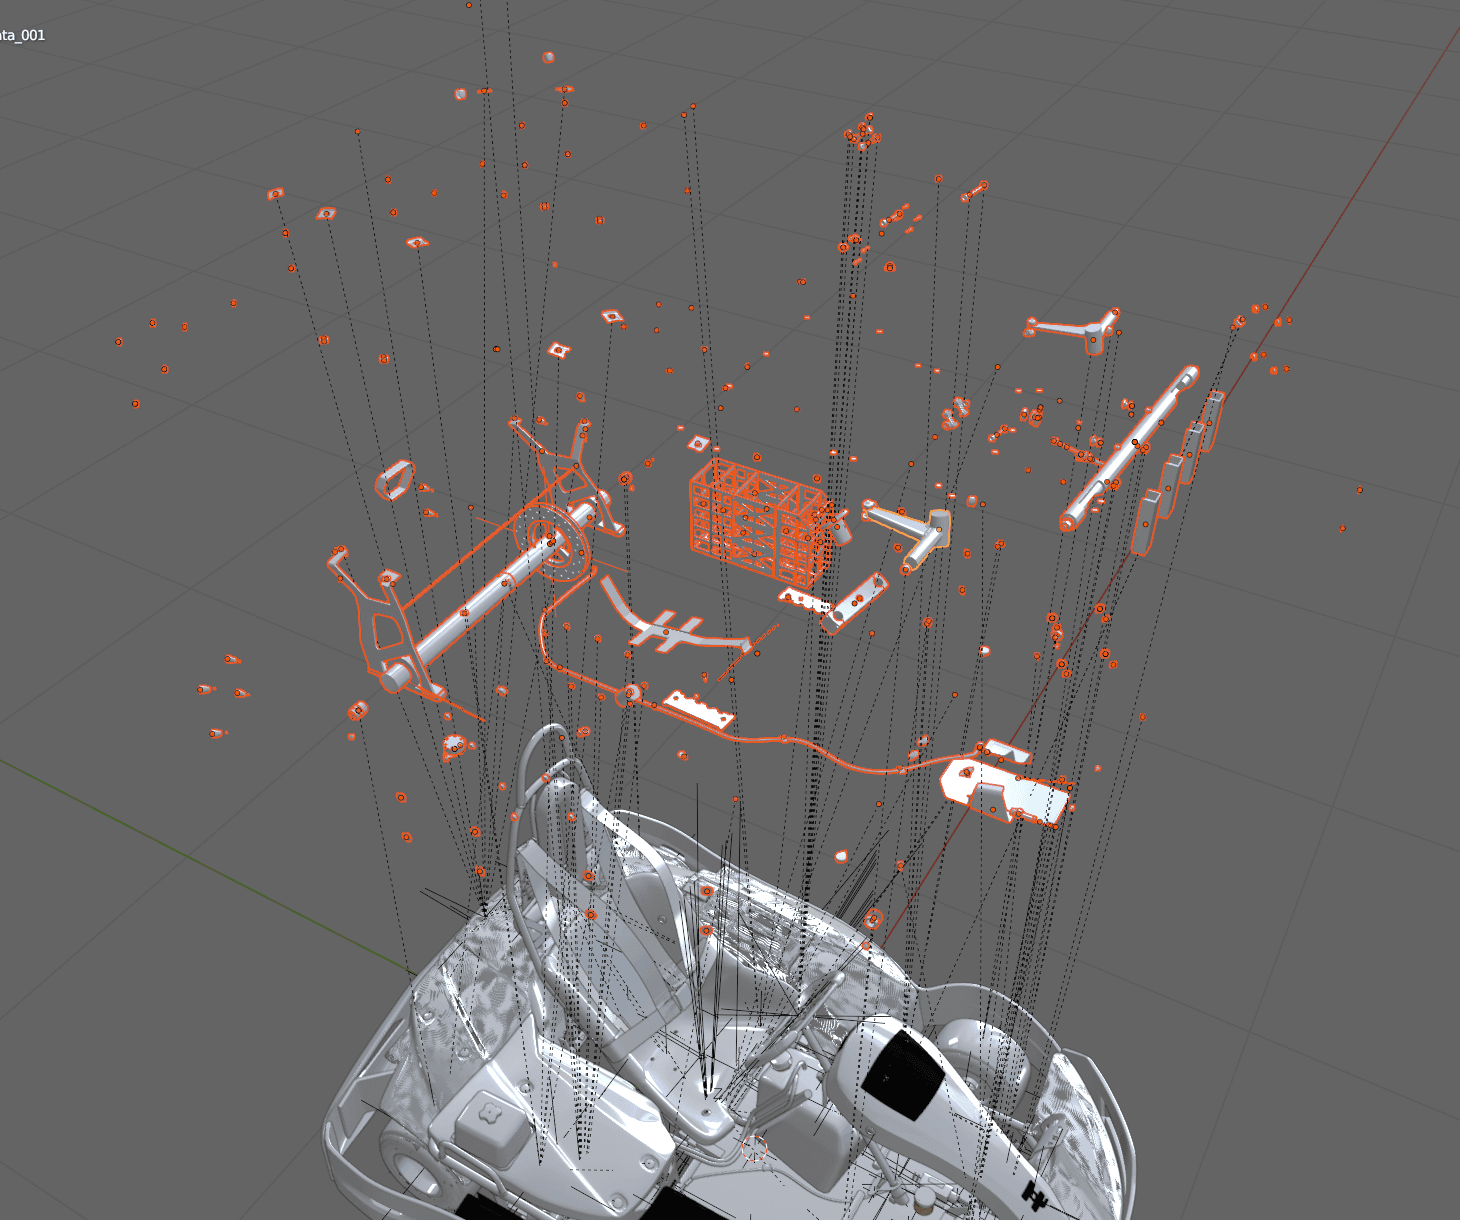Select the long steering column rod
Viewport: 1460px width, 1220px height.
pyautogui.click(x=1130, y=448)
